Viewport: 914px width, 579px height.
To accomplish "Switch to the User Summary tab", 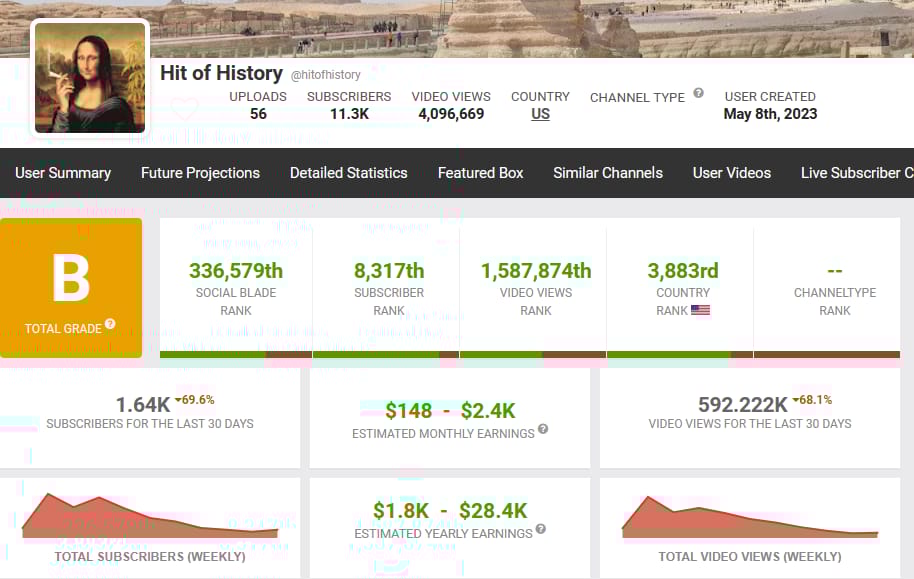I will [63, 173].
